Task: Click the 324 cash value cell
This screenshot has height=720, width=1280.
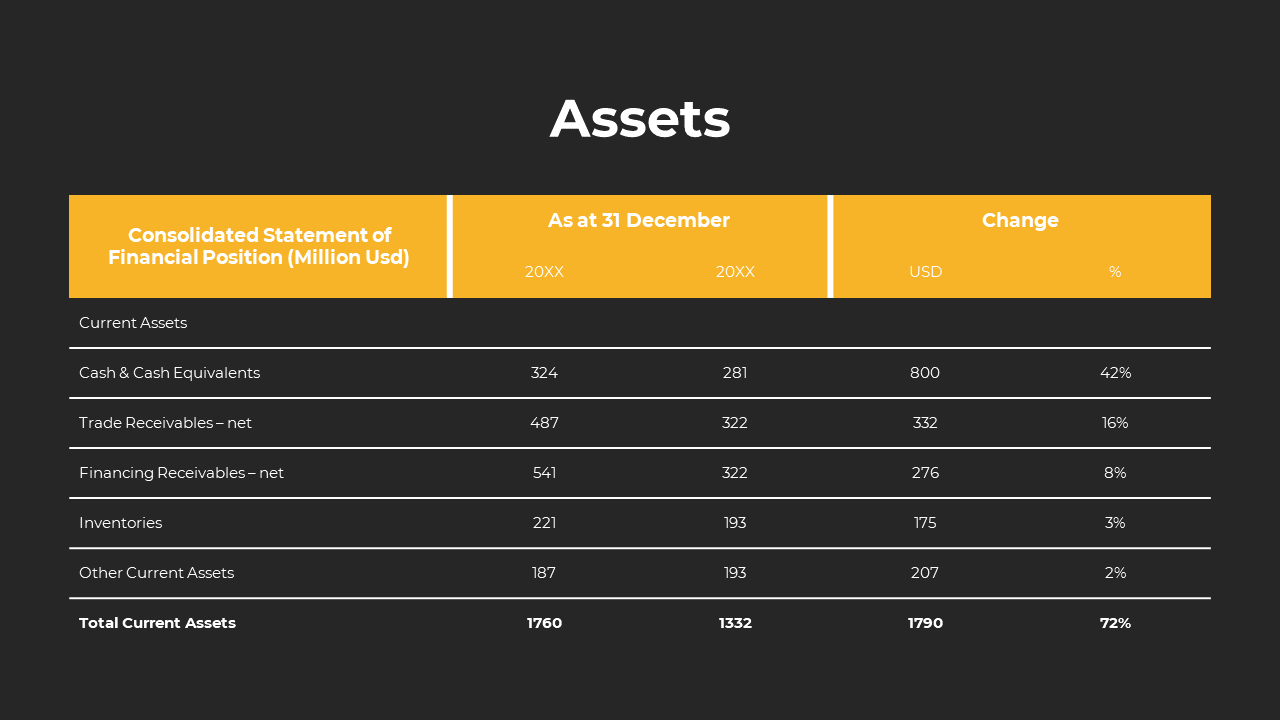Action: pyautogui.click(x=544, y=373)
